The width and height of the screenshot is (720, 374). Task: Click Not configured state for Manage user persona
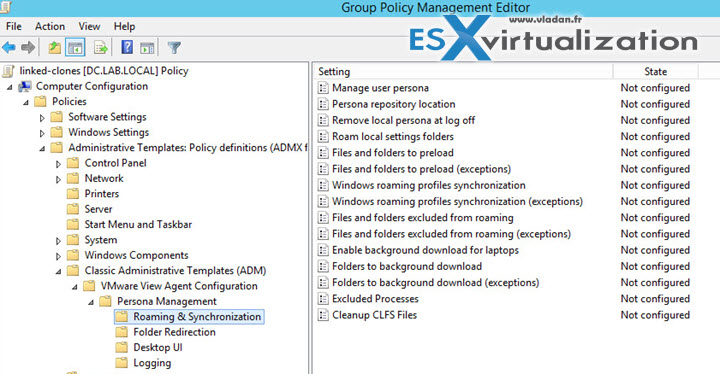[655, 88]
